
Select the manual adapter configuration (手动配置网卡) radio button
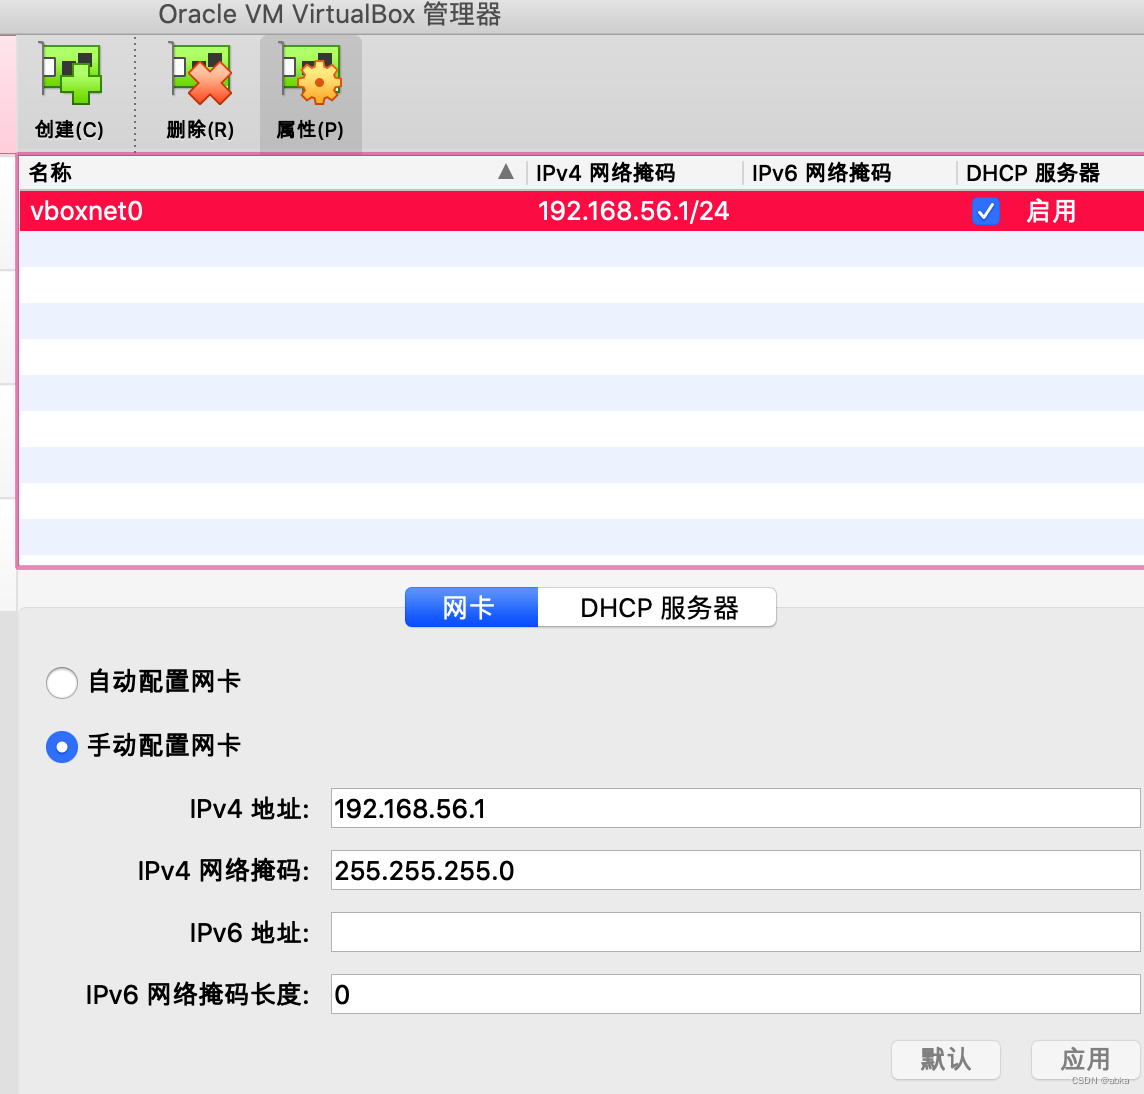[x=62, y=747]
